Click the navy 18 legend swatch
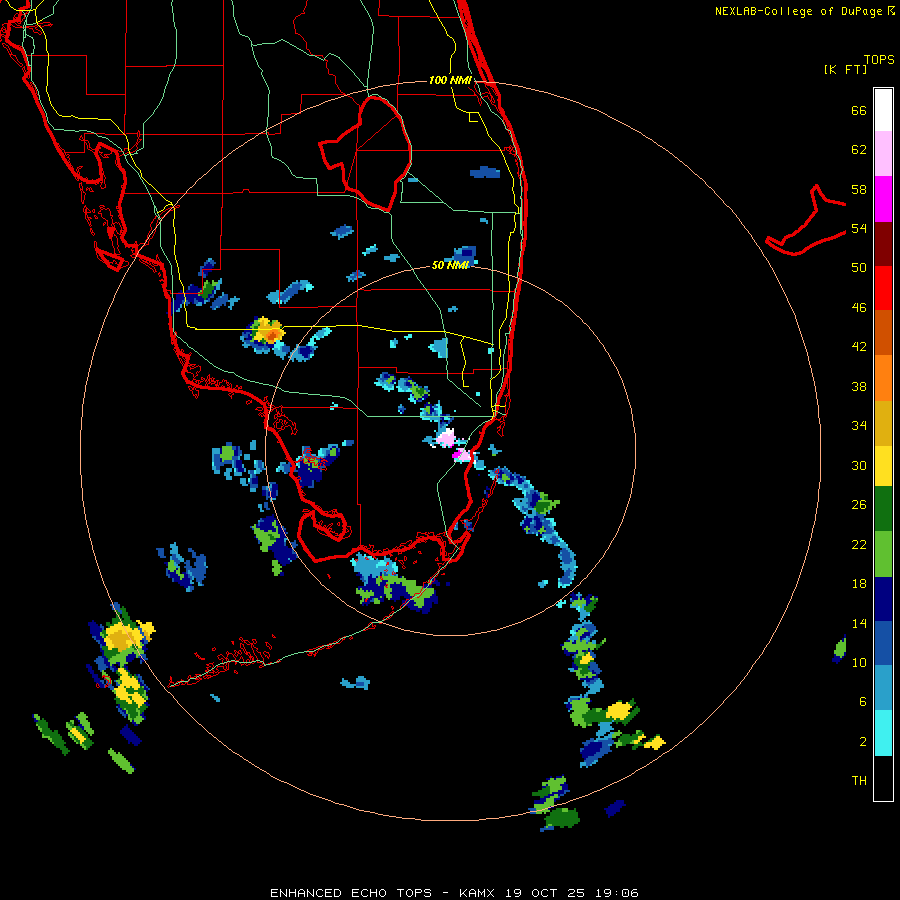The height and width of the screenshot is (900, 900). point(883,599)
